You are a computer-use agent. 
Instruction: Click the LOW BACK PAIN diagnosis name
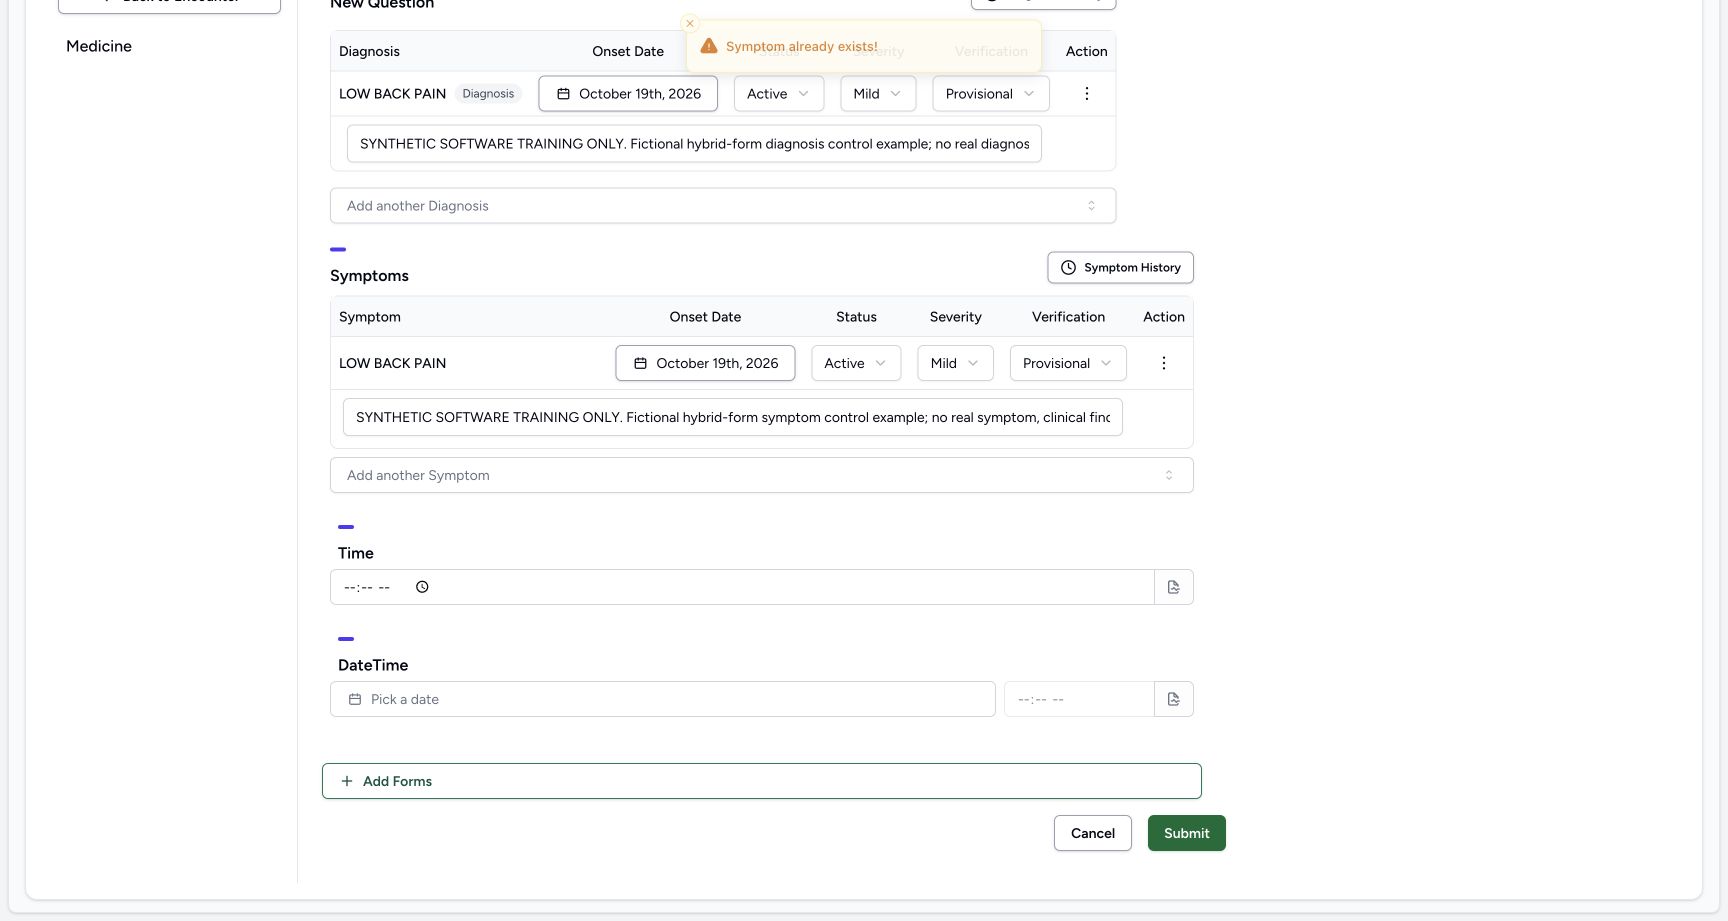point(392,94)
